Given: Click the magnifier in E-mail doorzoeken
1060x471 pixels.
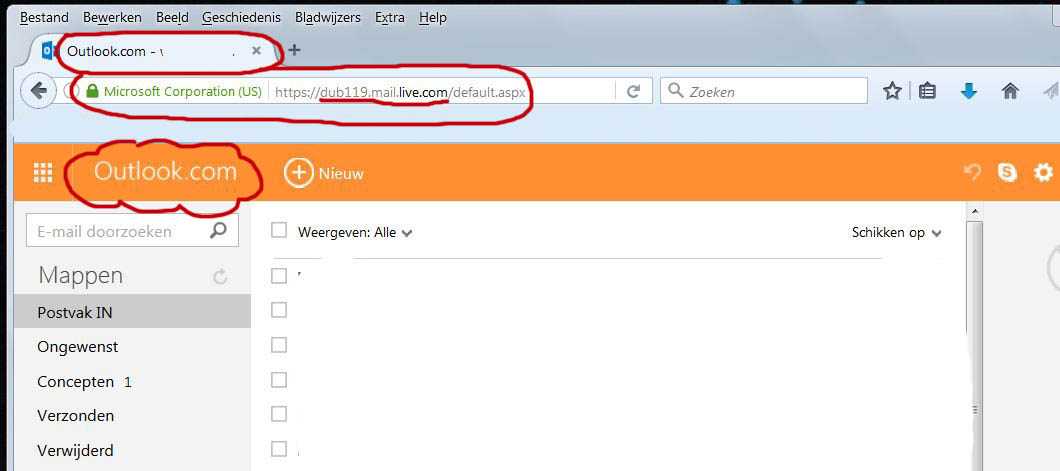Looking at the screenshot, I should click(x=218, y=231).
